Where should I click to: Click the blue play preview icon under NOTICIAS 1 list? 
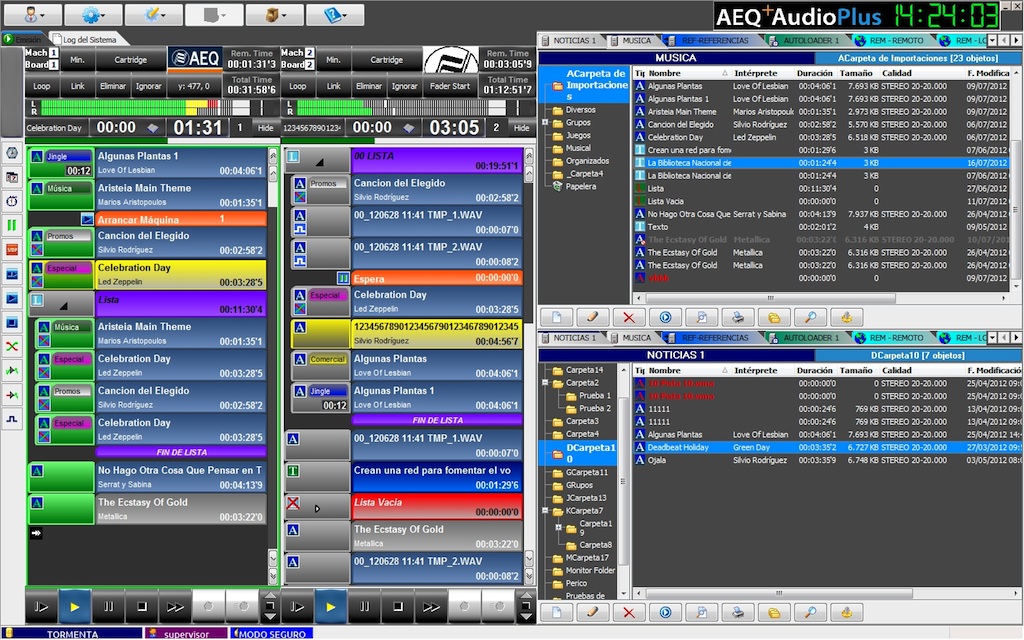[x=665, y=613]
